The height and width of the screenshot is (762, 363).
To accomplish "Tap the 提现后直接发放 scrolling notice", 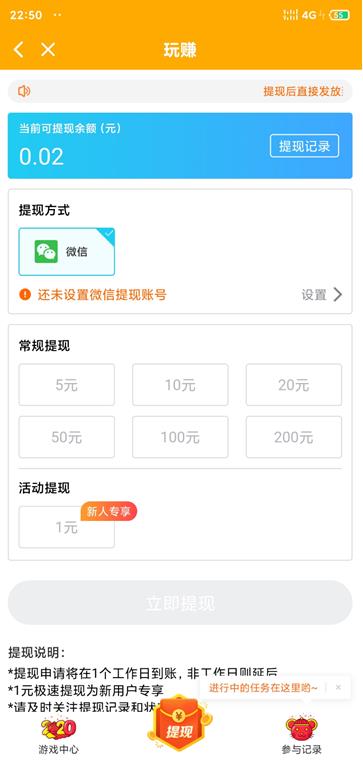I will click(x=303, y=91).
